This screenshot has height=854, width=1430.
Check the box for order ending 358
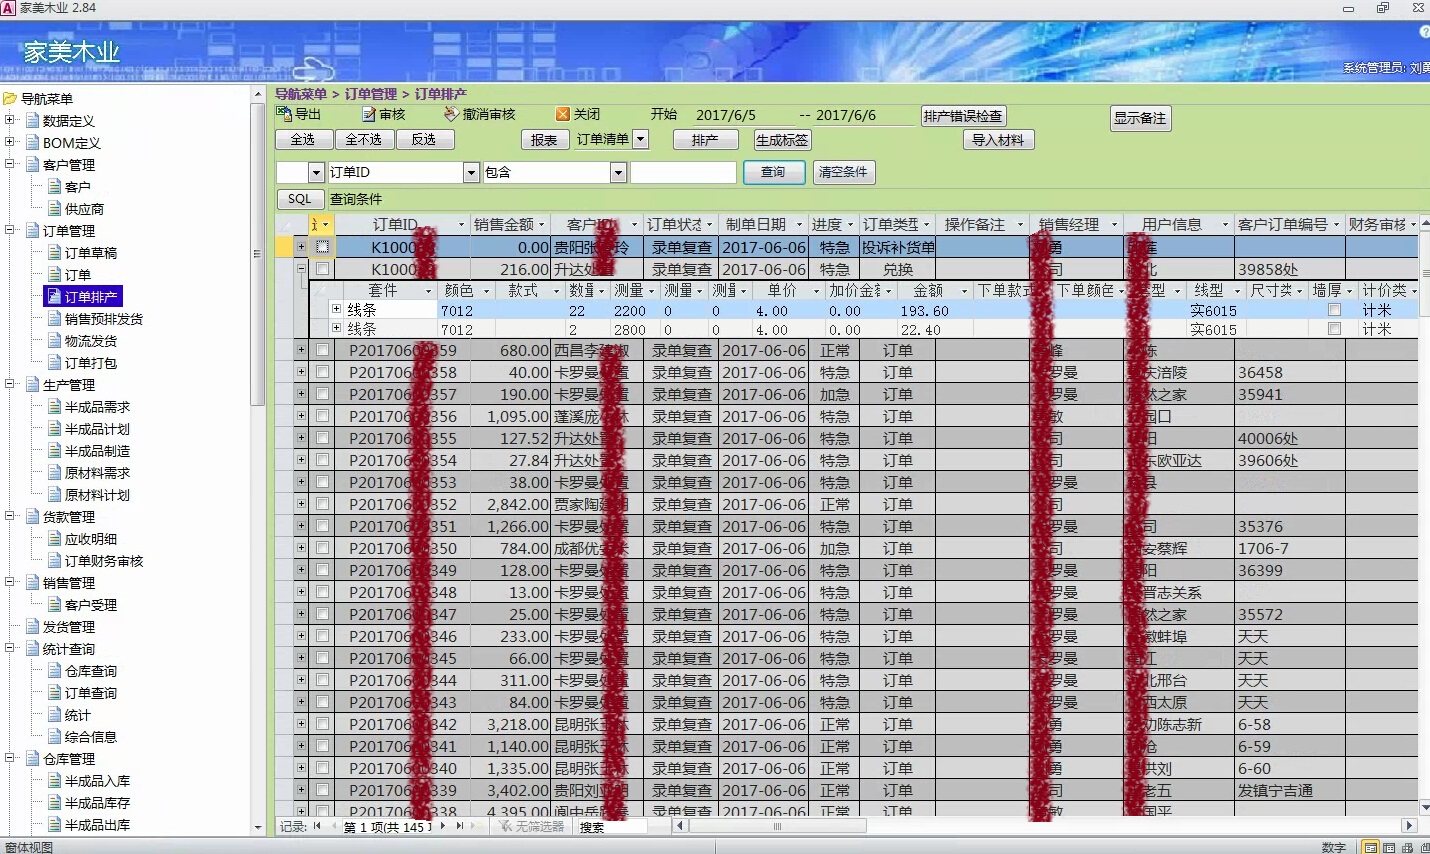(322, 372)
